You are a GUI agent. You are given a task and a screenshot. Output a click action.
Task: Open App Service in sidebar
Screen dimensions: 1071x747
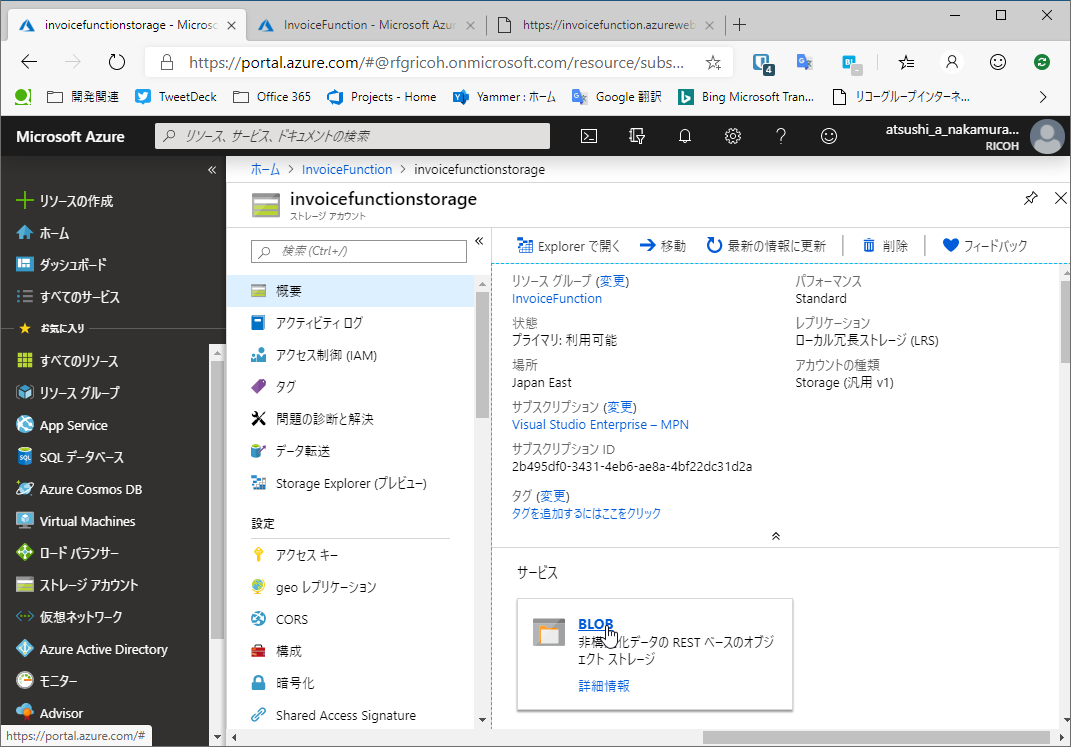(61, 425)
